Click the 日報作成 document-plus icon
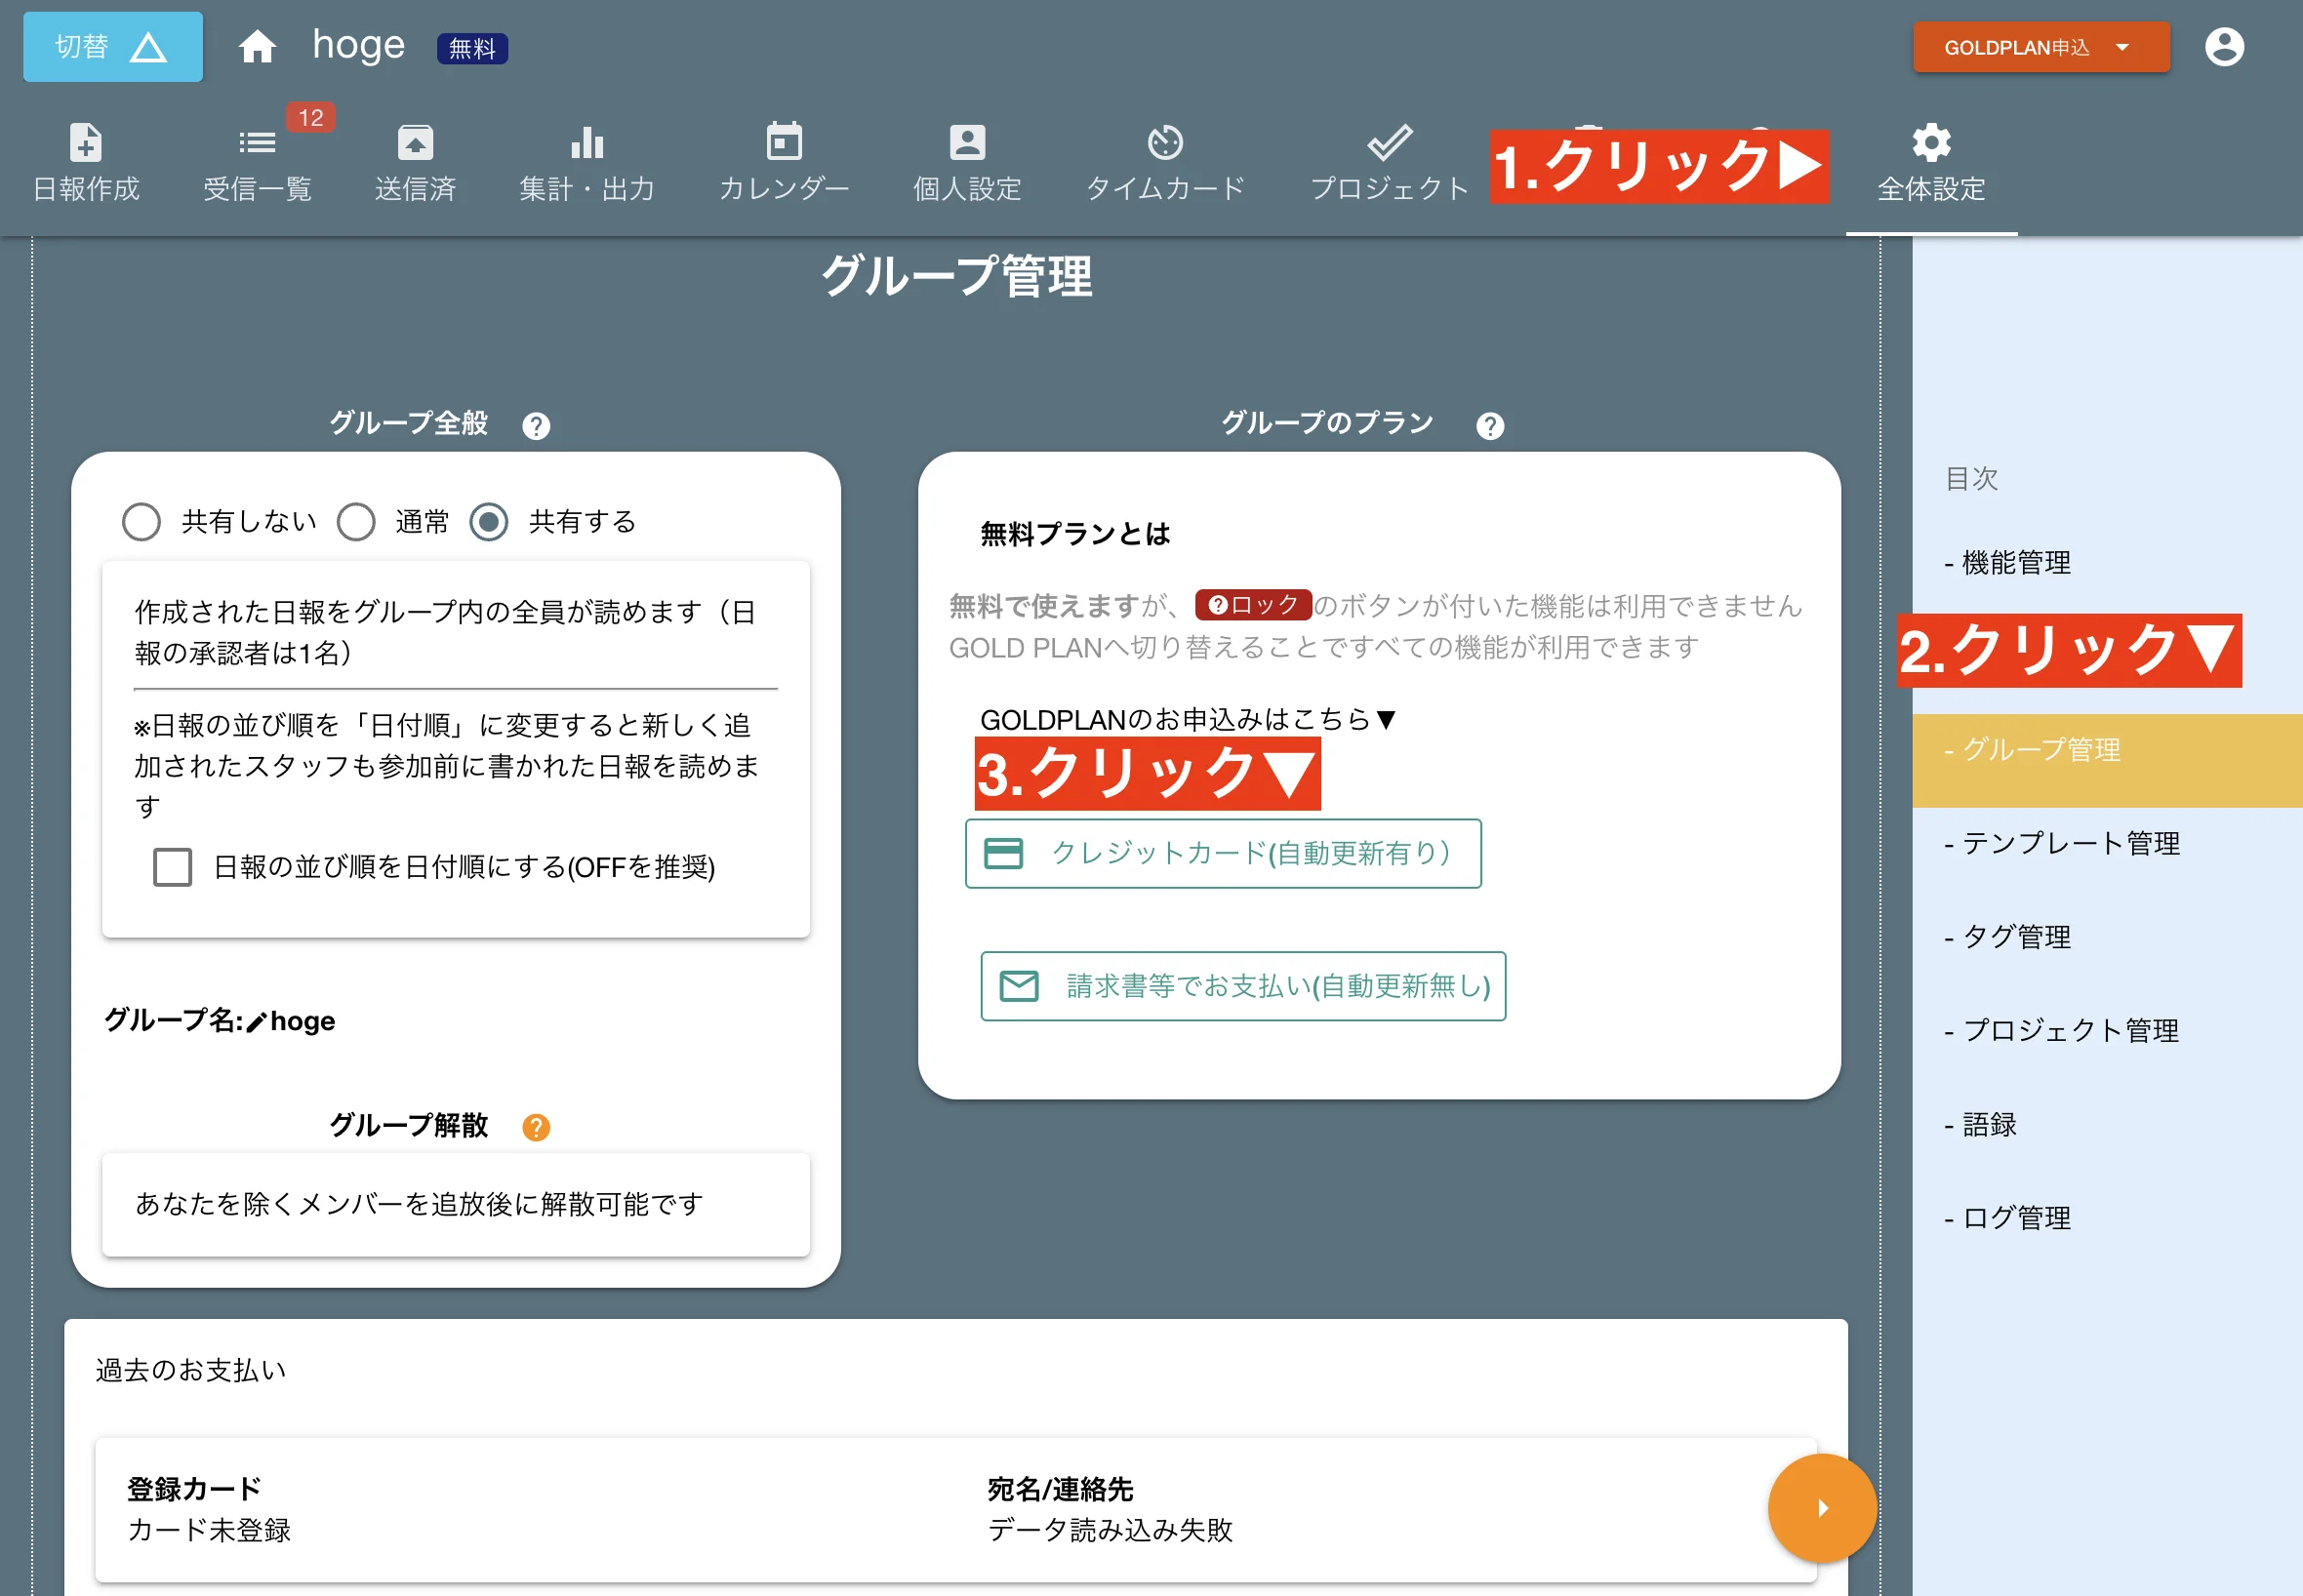 [85, 142]
